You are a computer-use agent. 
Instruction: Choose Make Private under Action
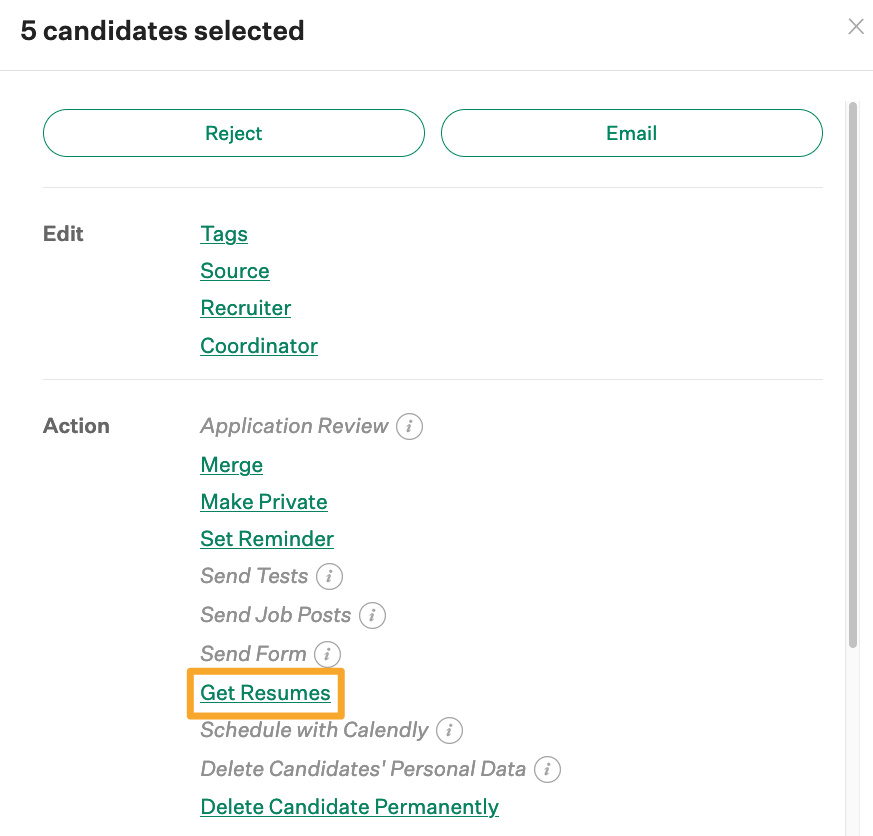tap(263, 502)
